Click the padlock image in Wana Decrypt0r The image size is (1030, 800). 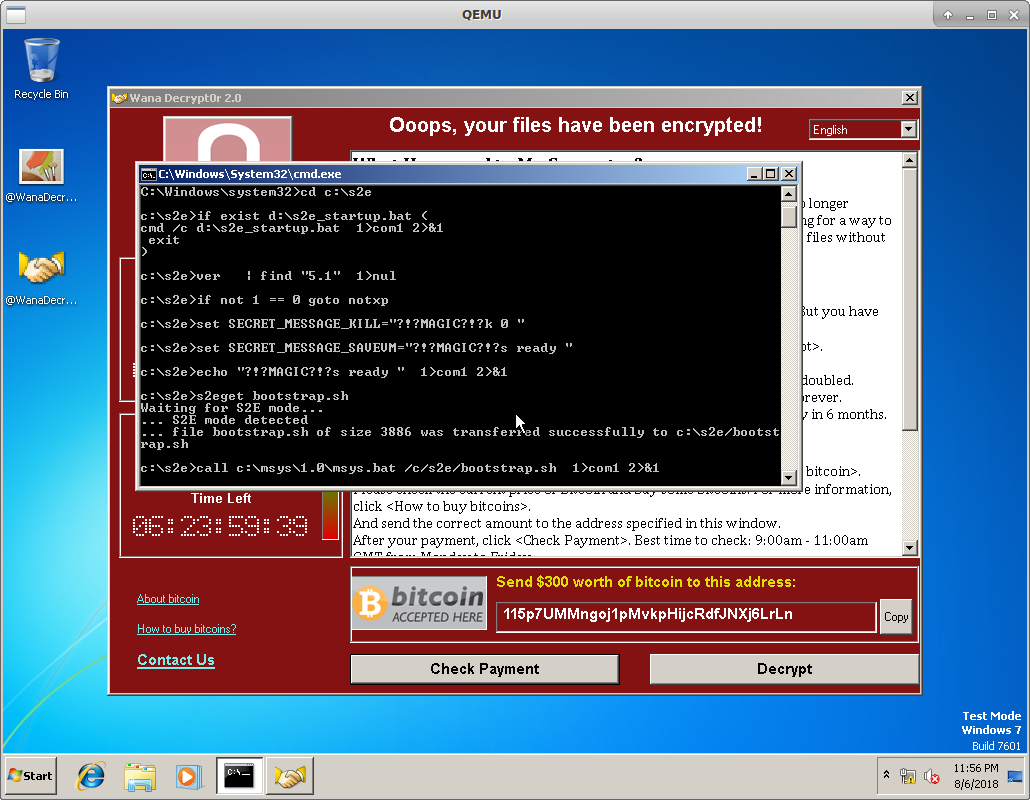(x=227, y=139)
